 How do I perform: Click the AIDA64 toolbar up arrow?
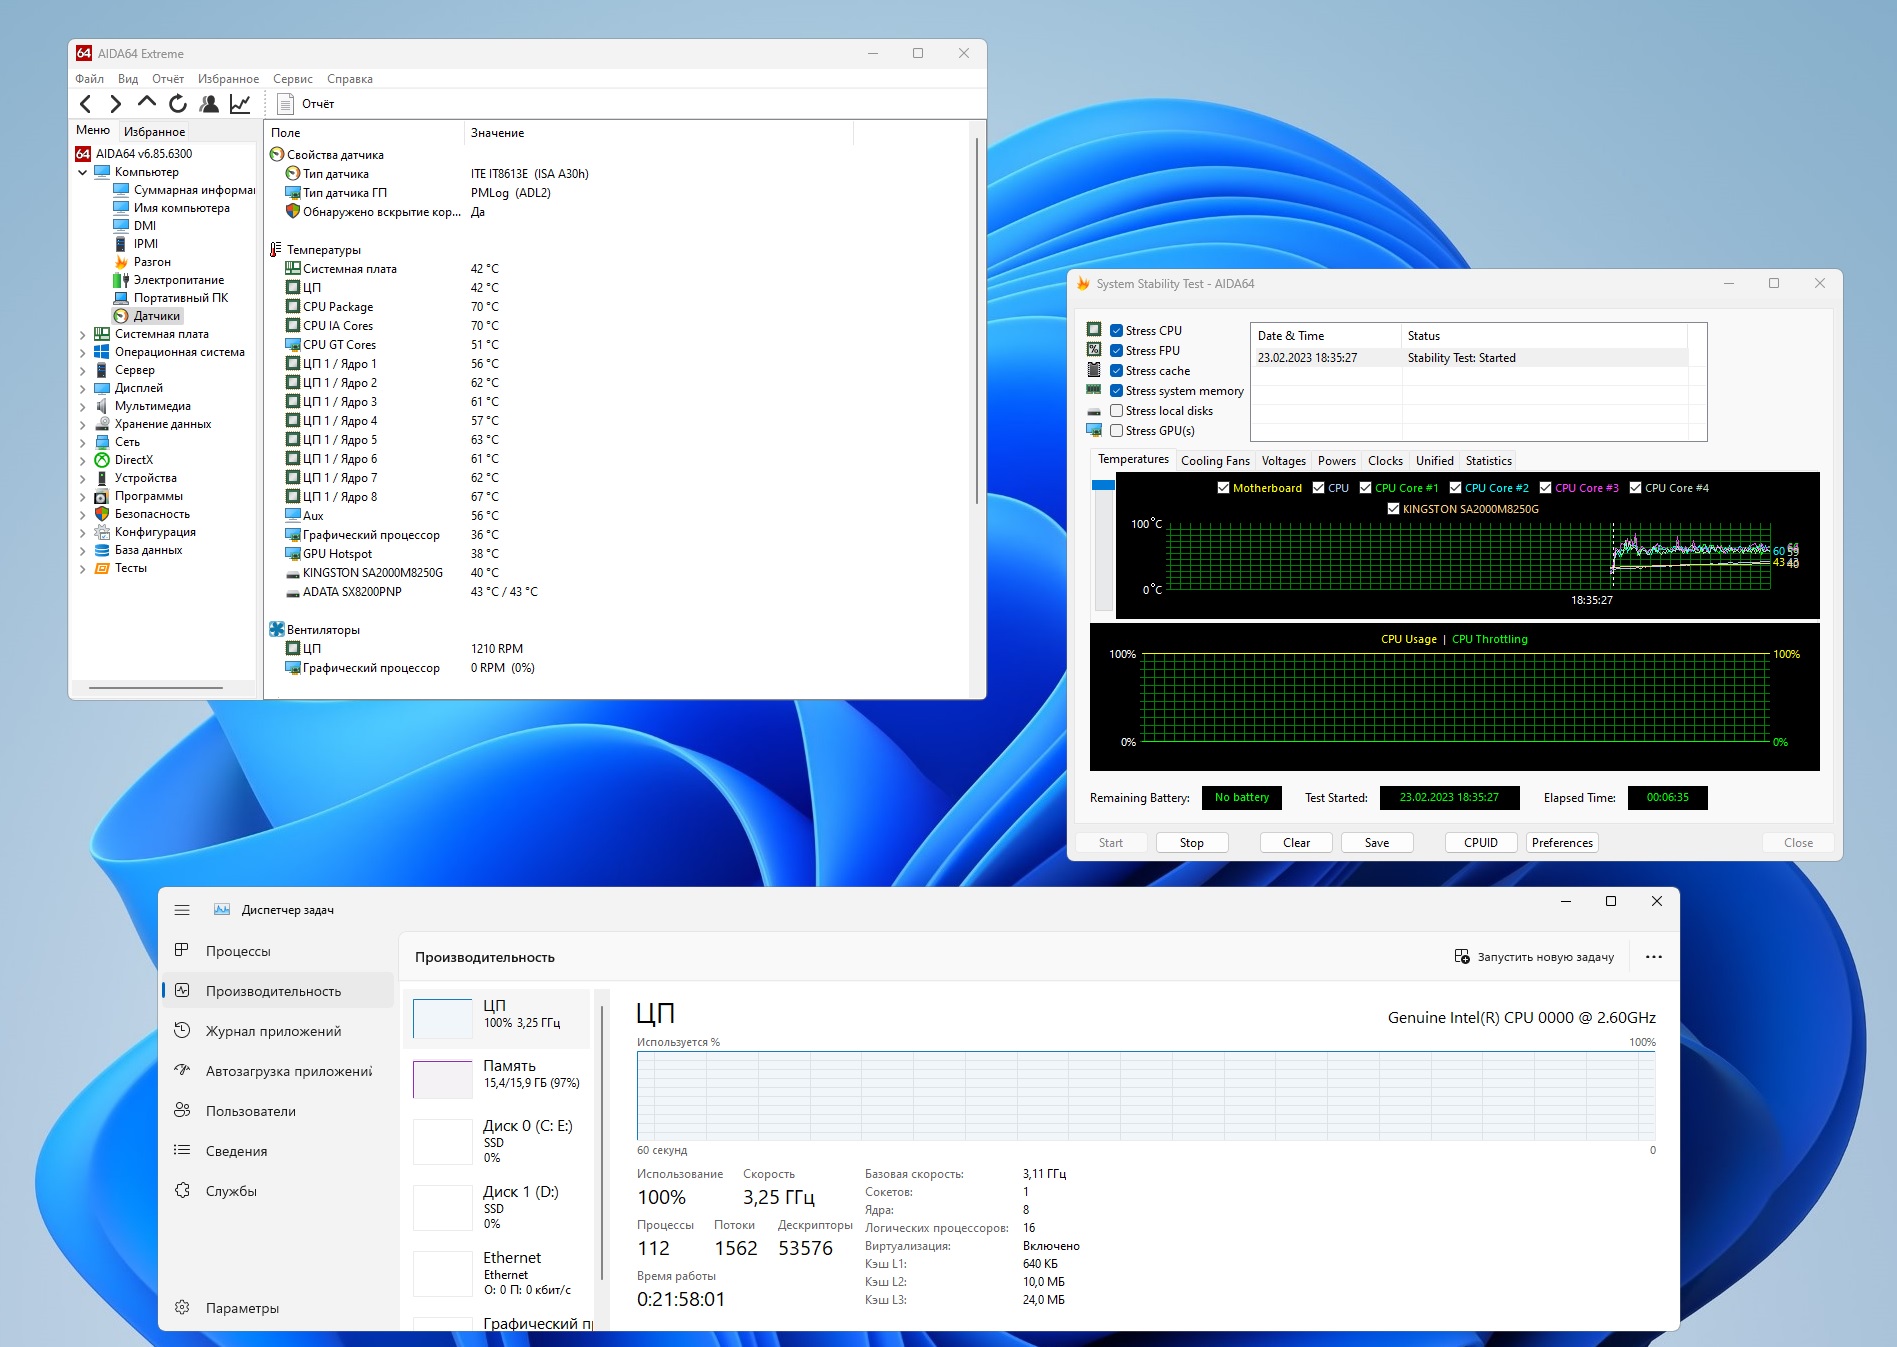pyautogui.click(x=147, y=103)
